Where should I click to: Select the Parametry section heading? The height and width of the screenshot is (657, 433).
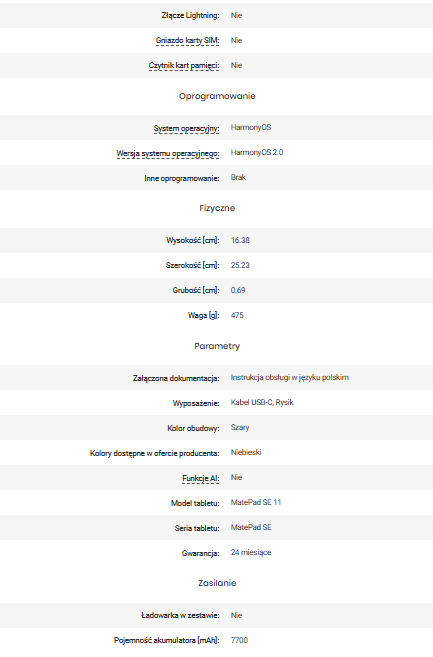217,346
